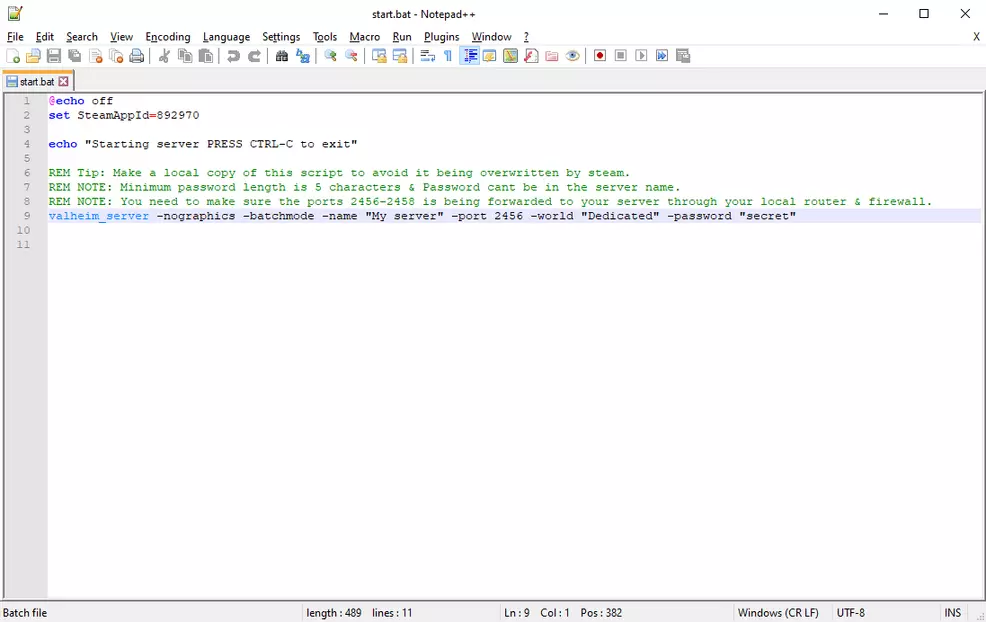Image resolution: width=986 pixels, height=622 pixels.
Task: Open the ? help menu
Action: 526,36
